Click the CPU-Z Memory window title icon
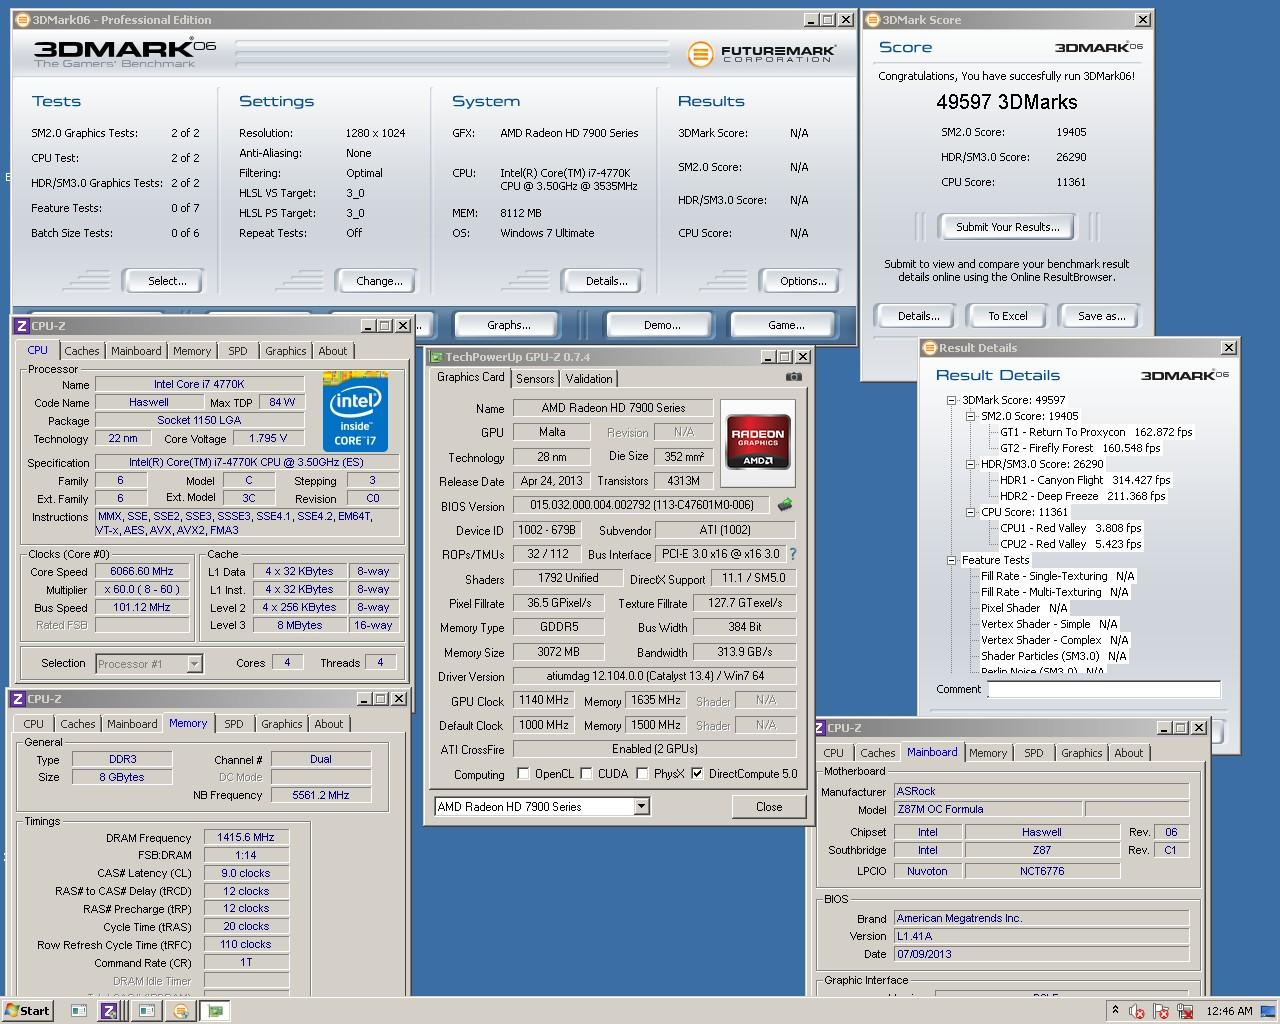The width and height of the screenshot is (1280, 1024). tap(18, 699)
